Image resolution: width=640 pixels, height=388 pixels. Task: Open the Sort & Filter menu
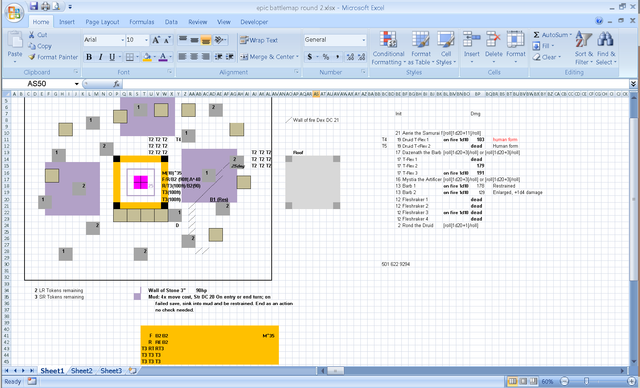pyautogui.click(x=584, y=48)
